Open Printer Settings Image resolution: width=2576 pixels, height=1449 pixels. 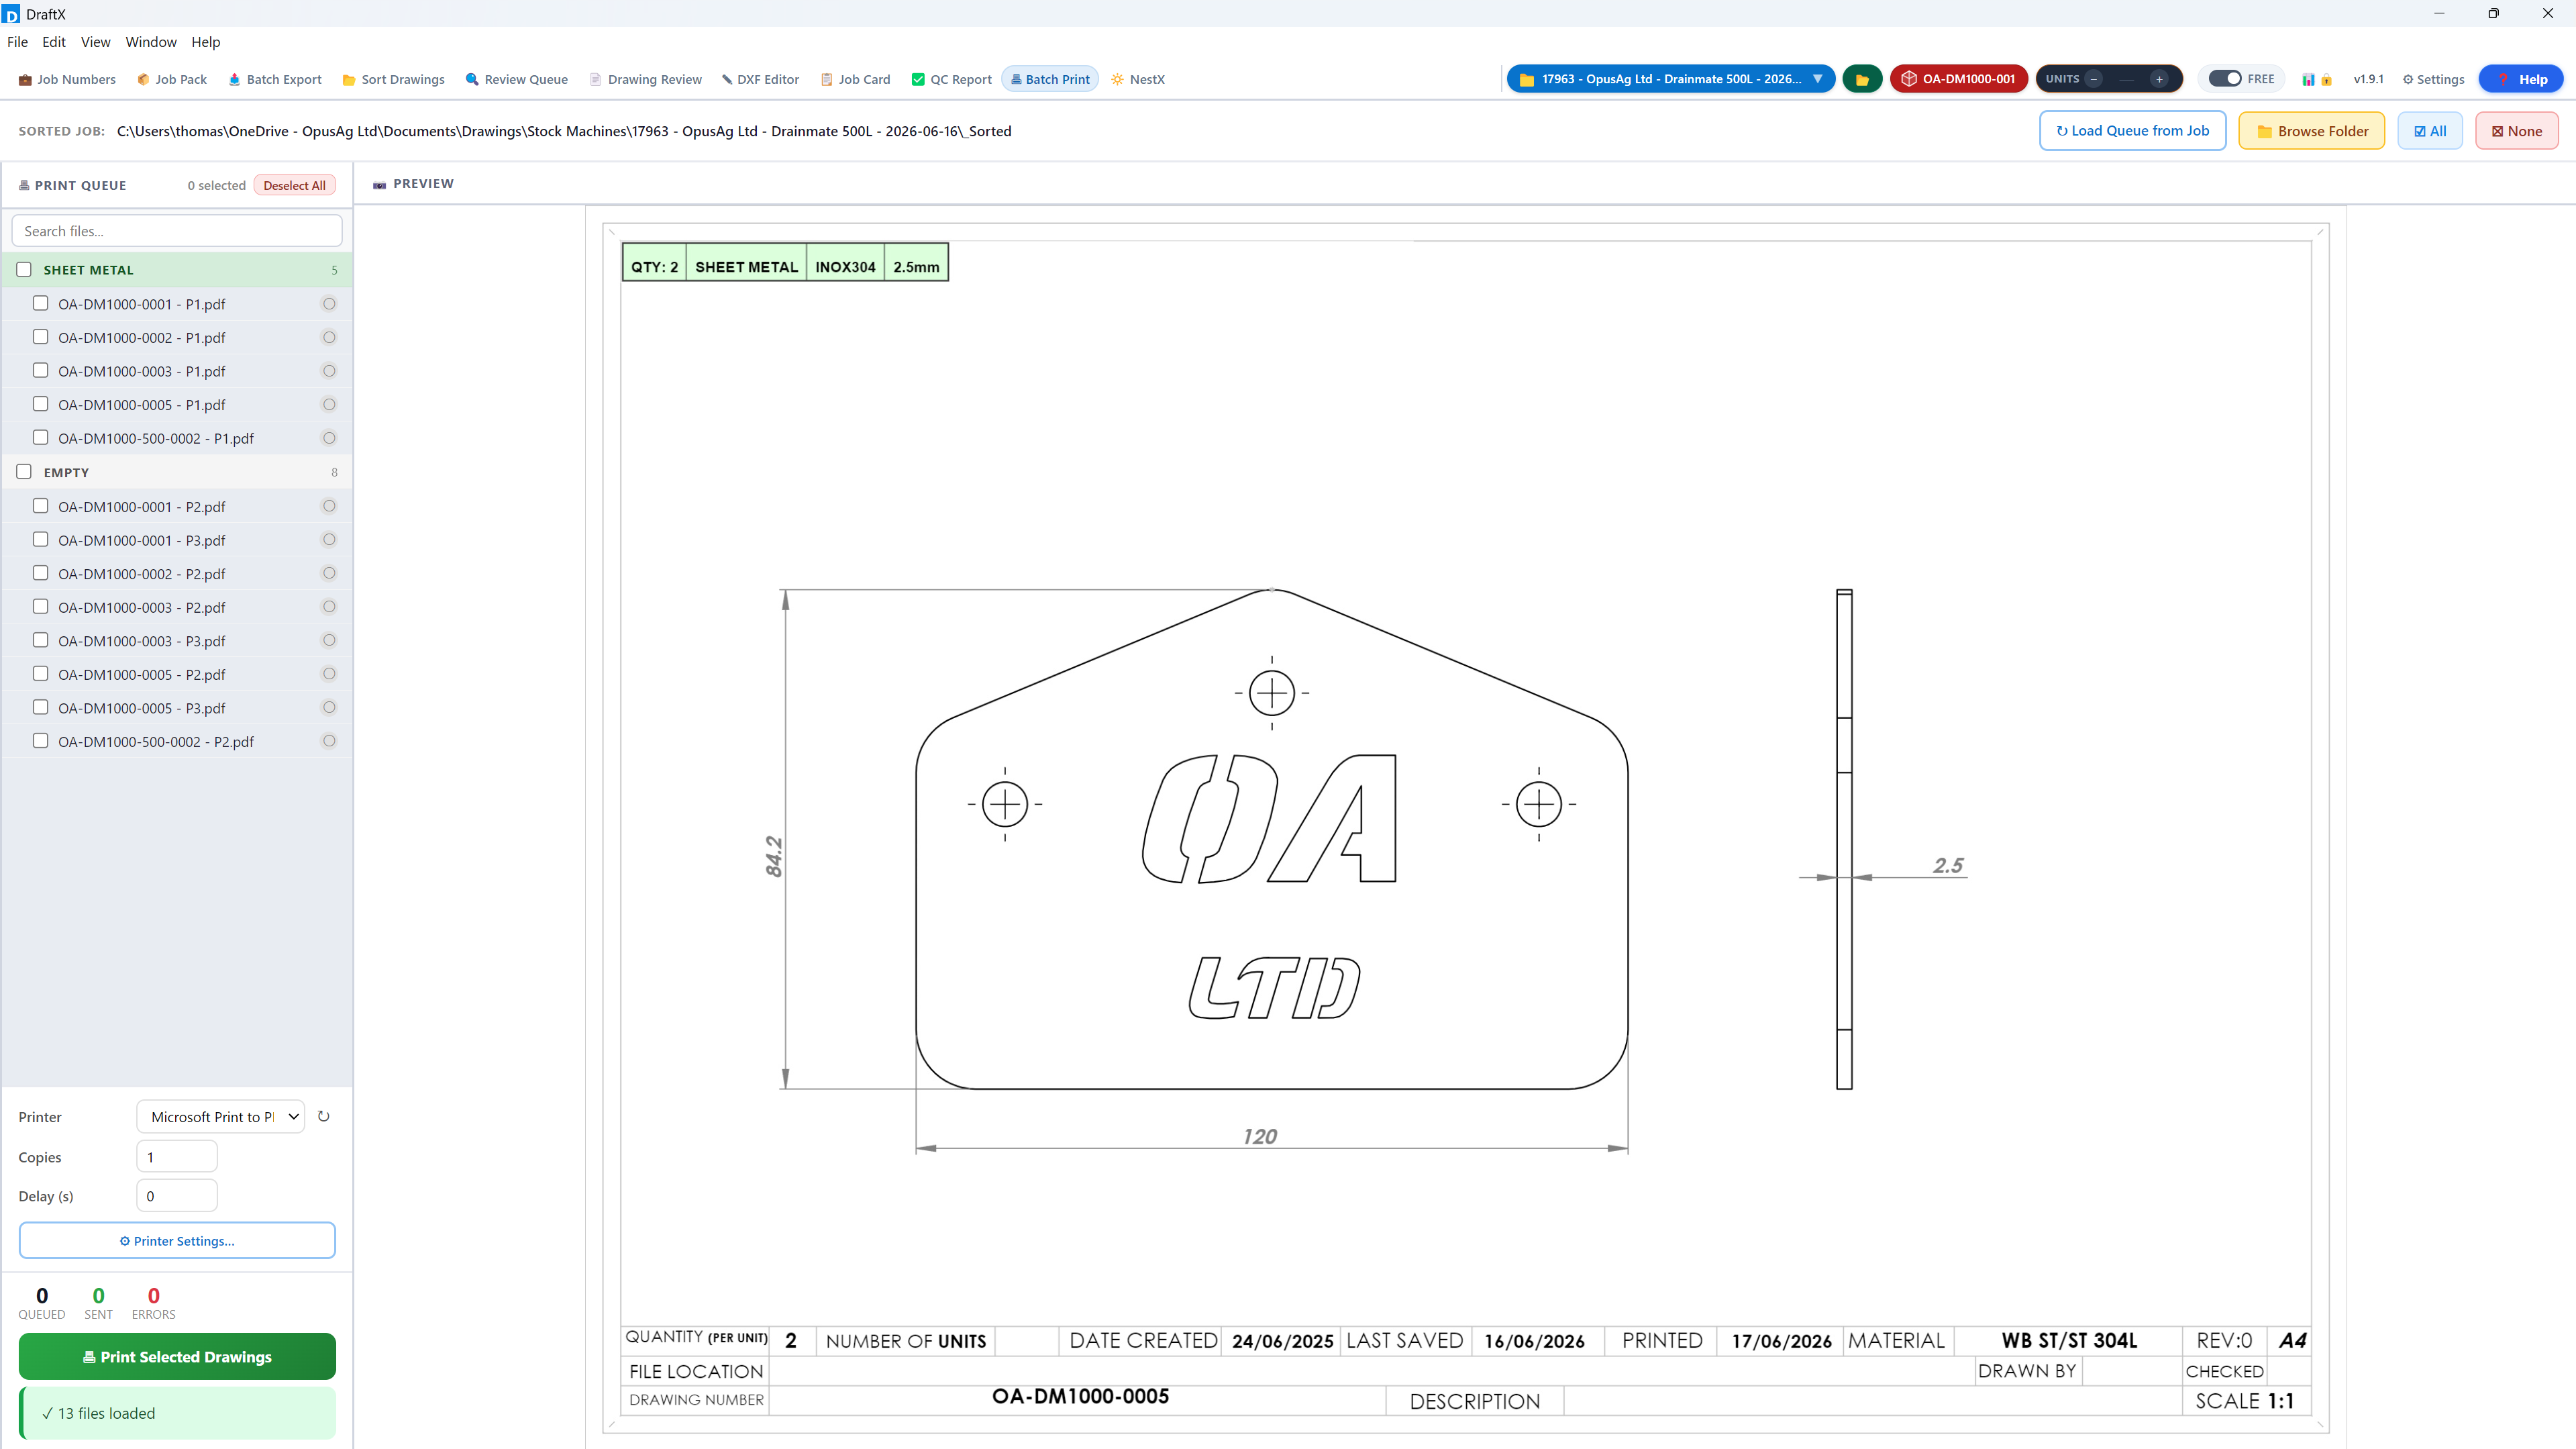[x=177, y=1241]
